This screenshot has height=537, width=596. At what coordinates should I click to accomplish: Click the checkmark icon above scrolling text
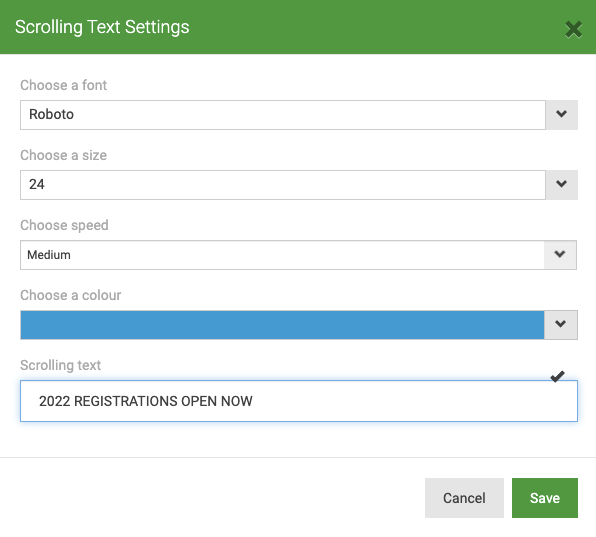pyautogui.click(x=557, y=377)
